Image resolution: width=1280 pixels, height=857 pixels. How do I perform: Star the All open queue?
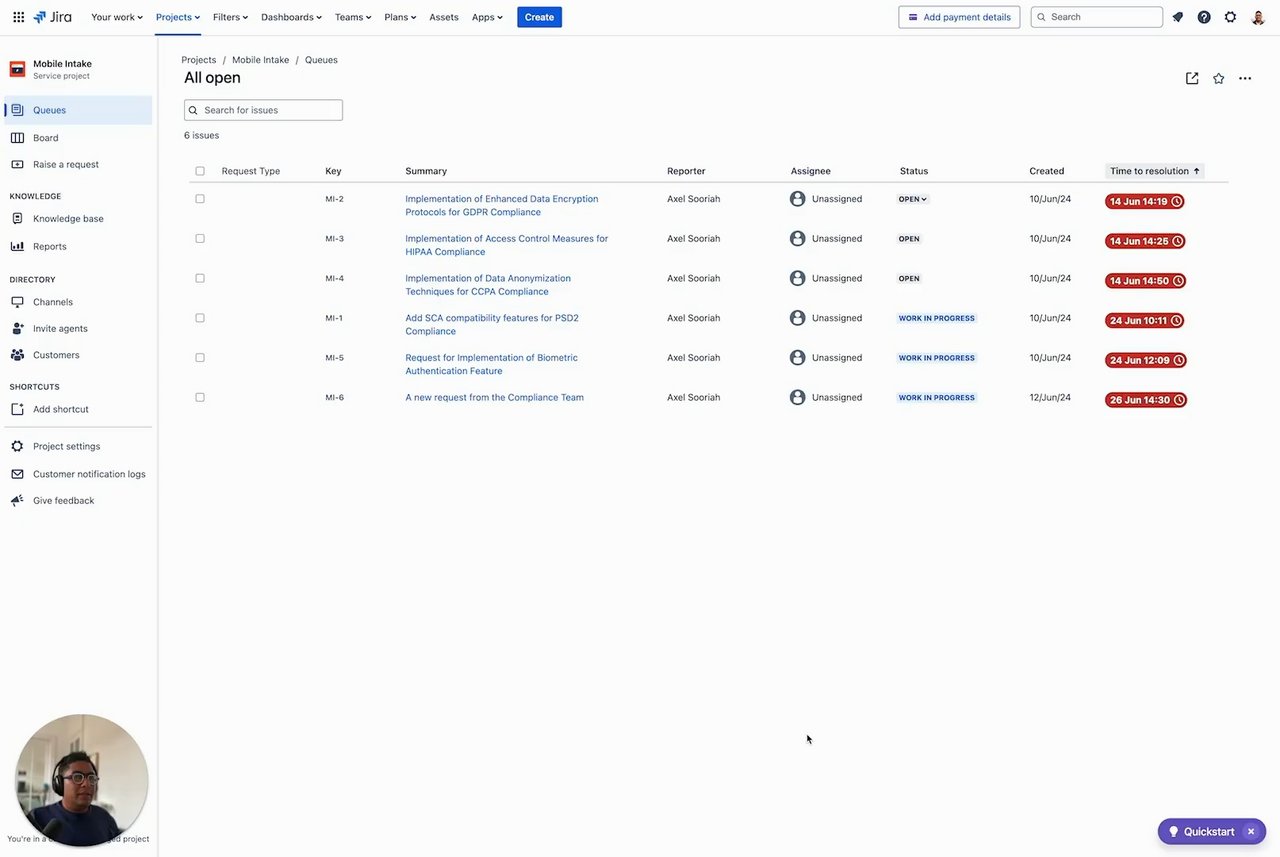tap(1218, 78)
